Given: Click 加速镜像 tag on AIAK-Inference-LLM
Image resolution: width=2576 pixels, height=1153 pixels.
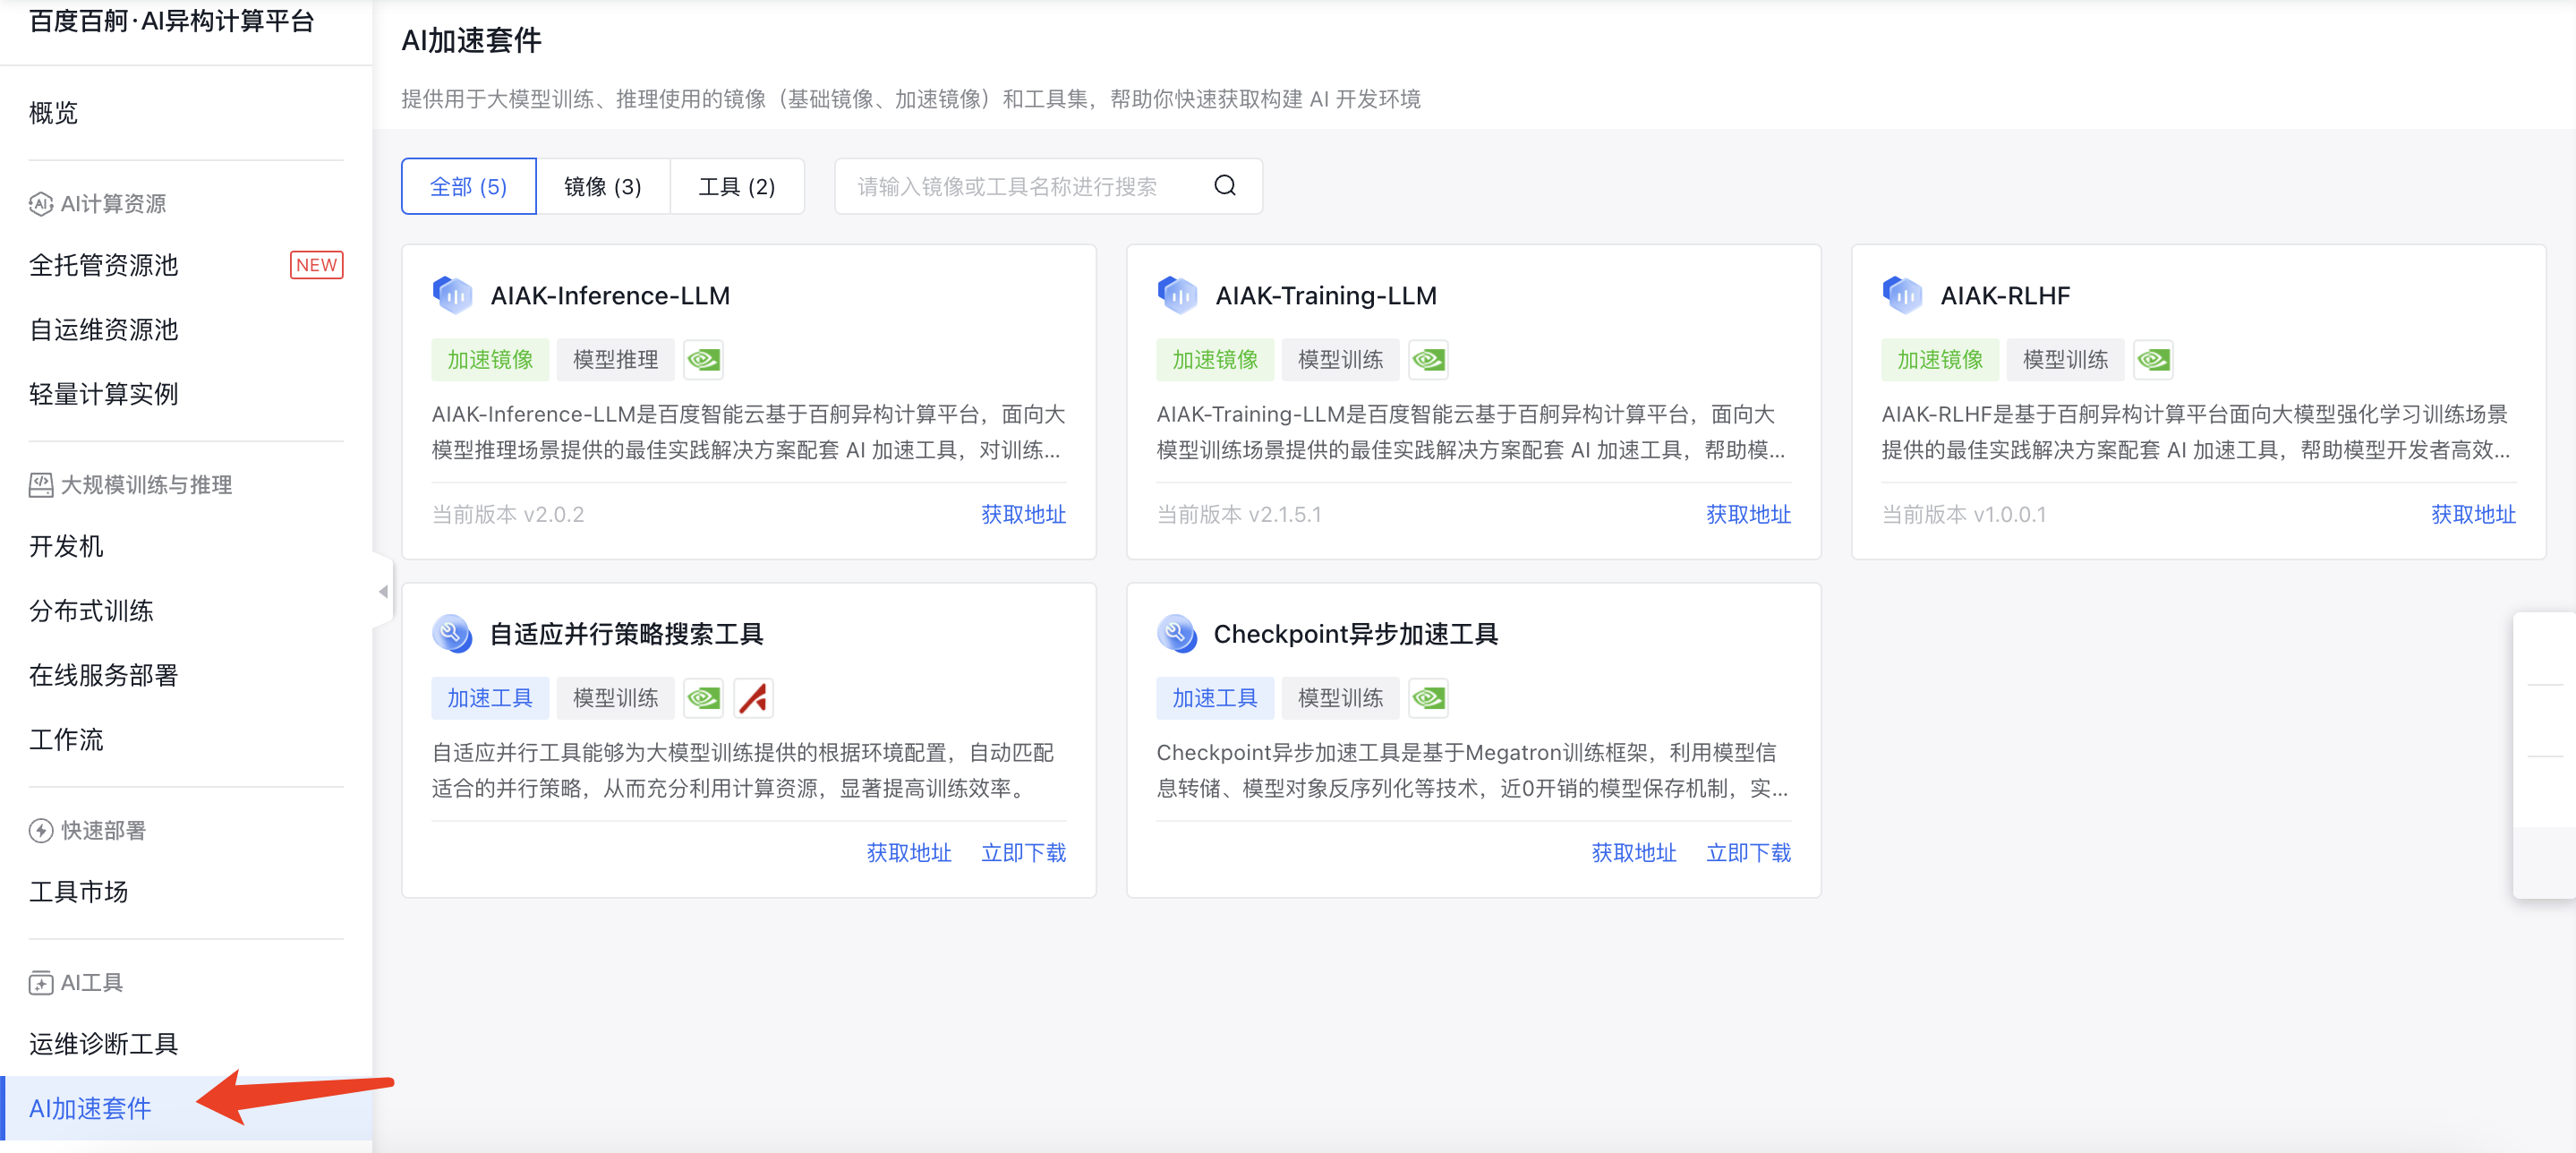Looking at the screenshot, I should (490, 360).
